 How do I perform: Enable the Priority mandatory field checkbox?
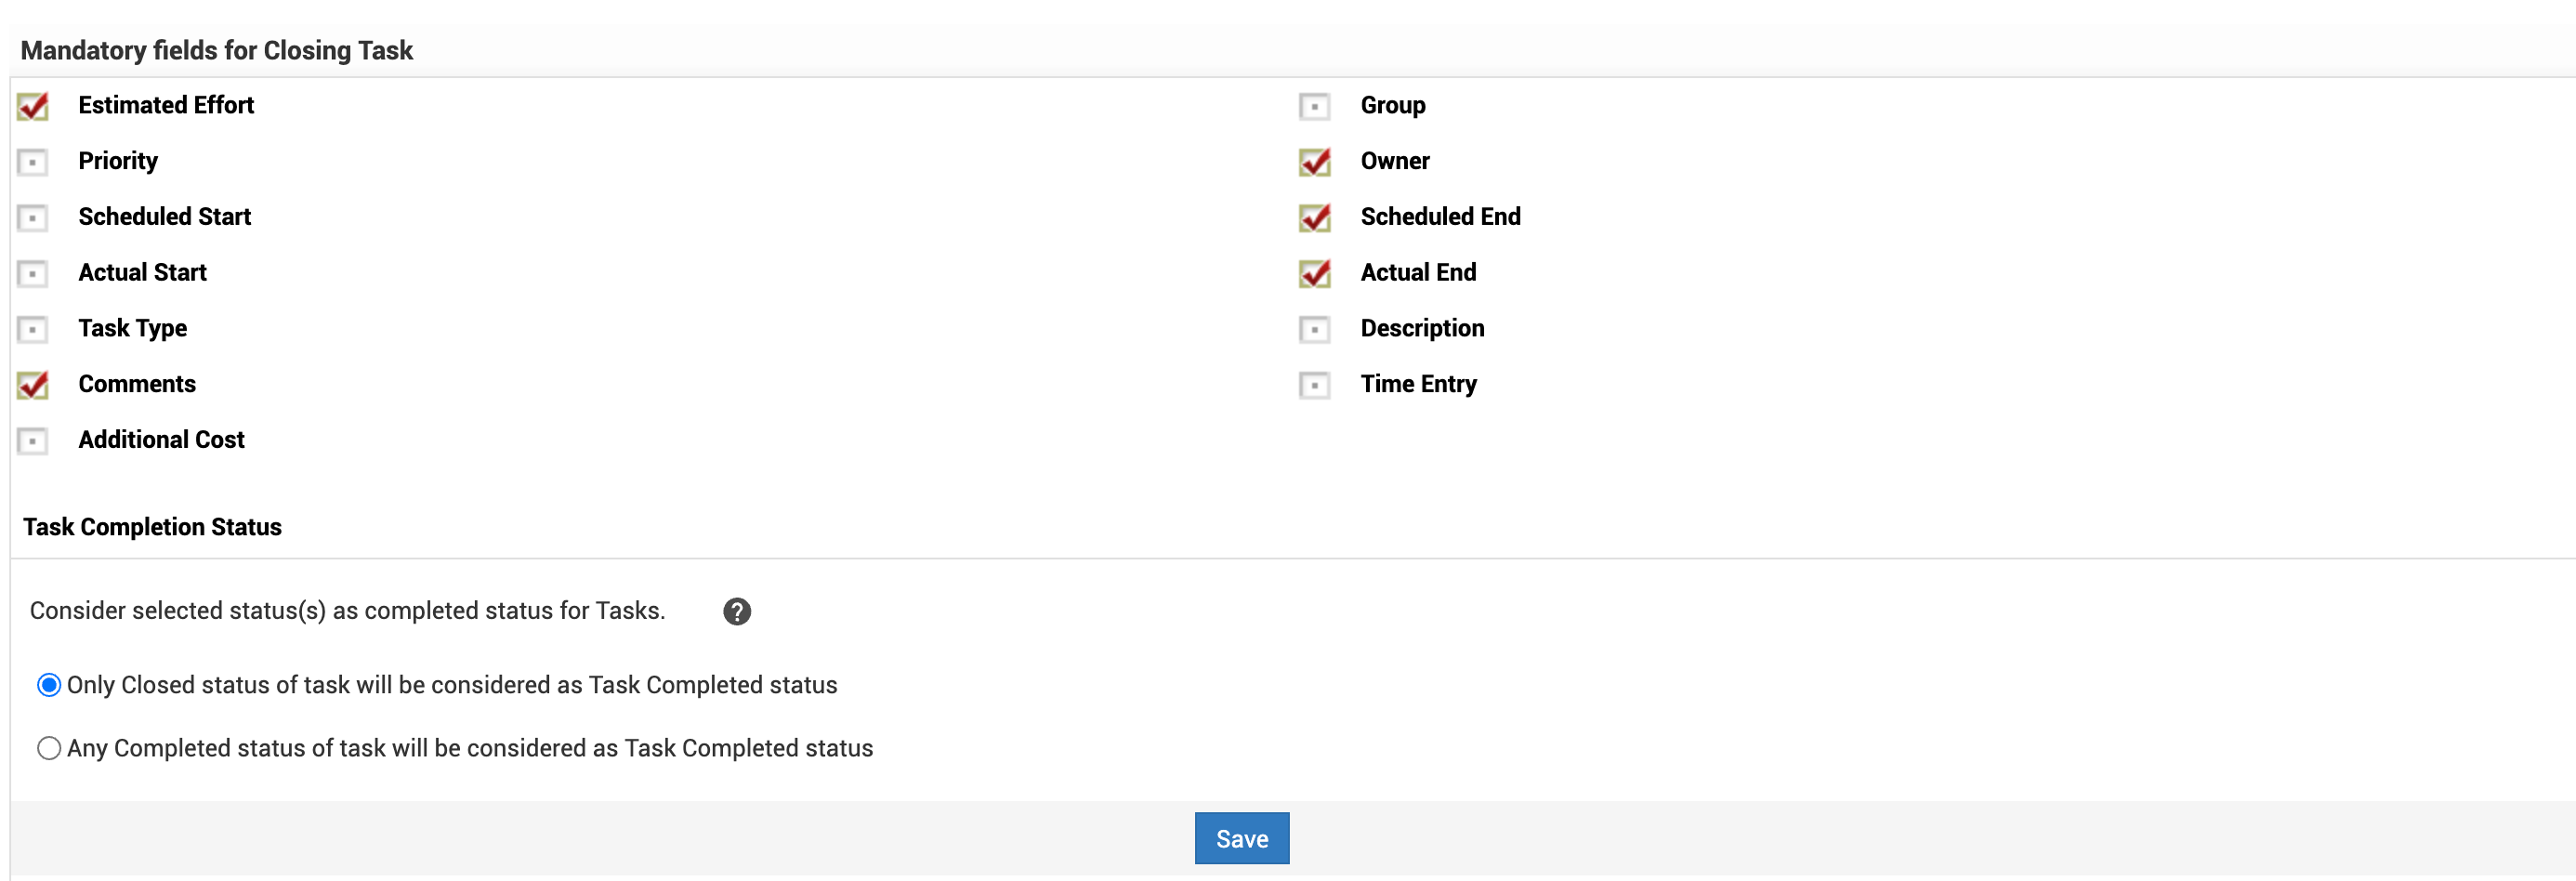(x=33, y=162)
